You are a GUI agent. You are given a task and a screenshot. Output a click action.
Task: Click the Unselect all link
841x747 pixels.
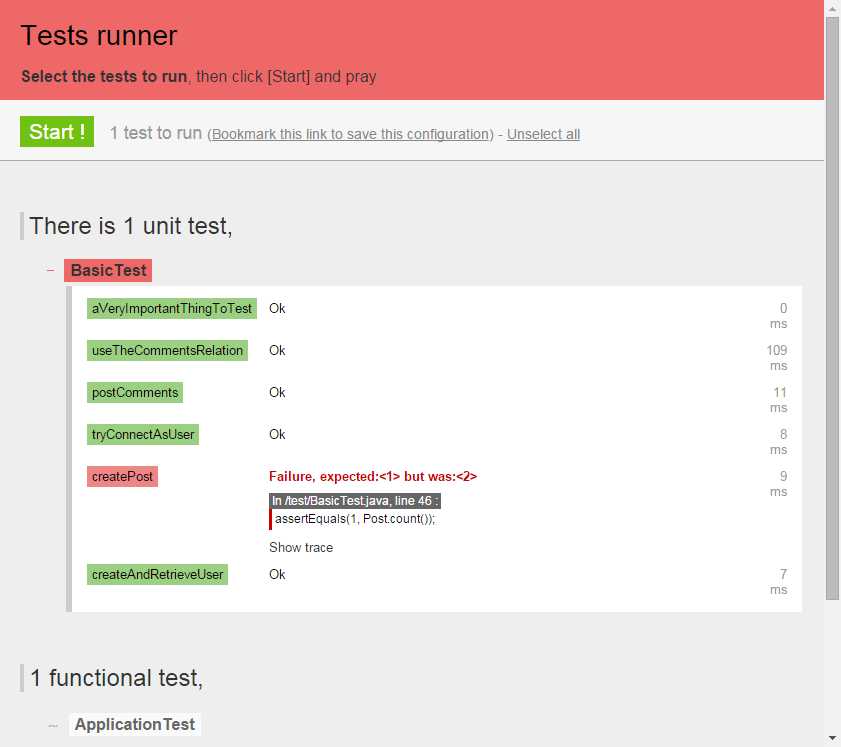click(543, 134)
